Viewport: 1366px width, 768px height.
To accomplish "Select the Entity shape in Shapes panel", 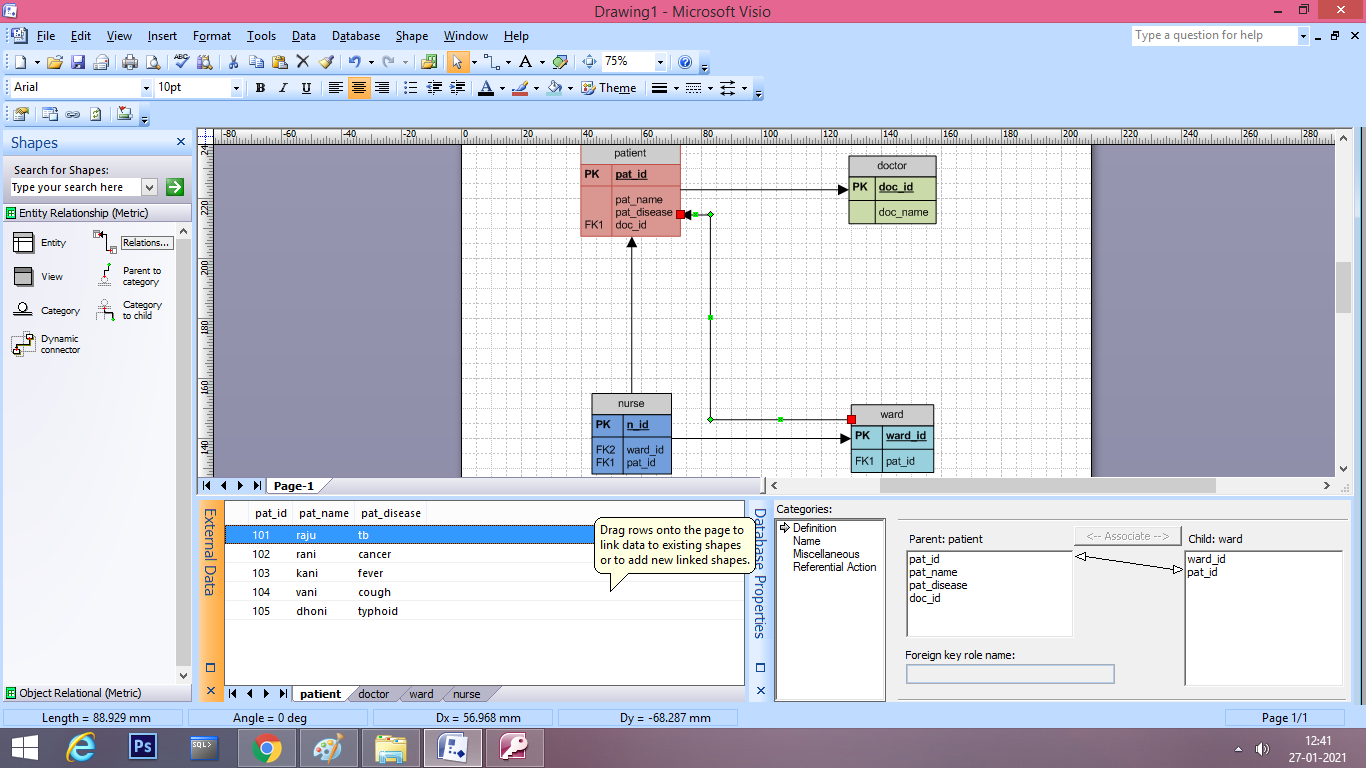I will click(24, 242).
